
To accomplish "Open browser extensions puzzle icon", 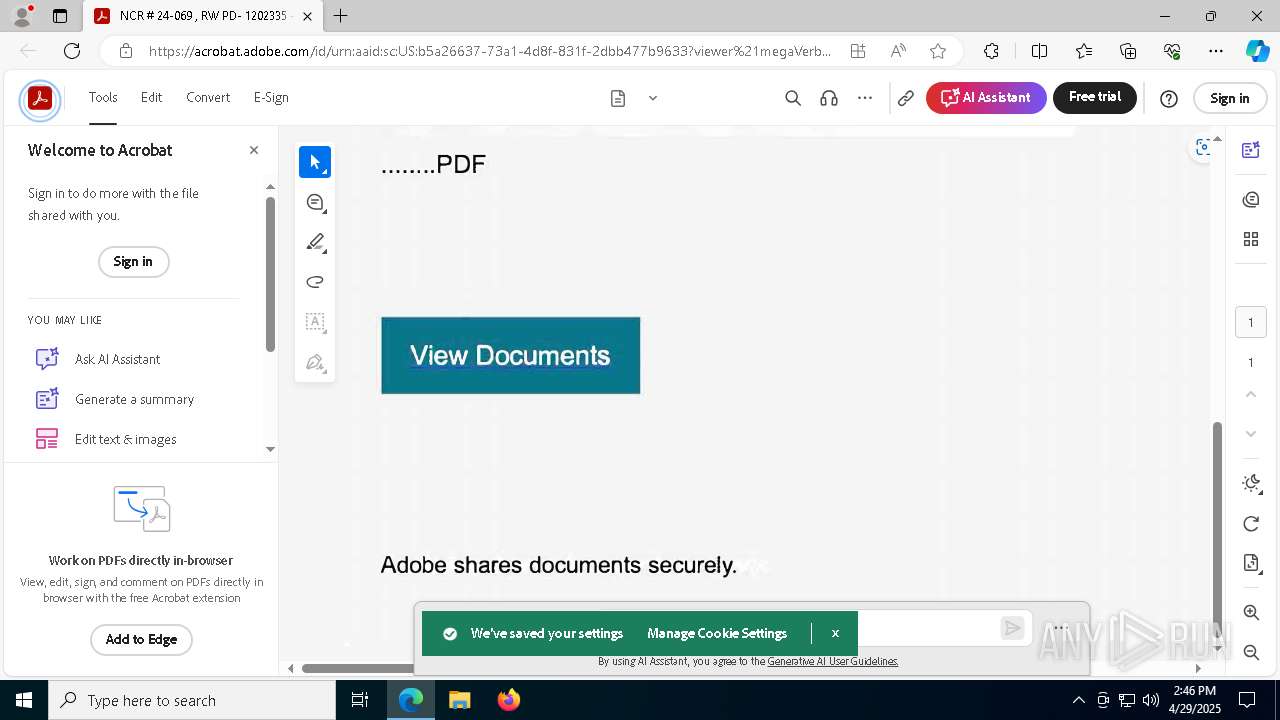I will coord(991,51).
